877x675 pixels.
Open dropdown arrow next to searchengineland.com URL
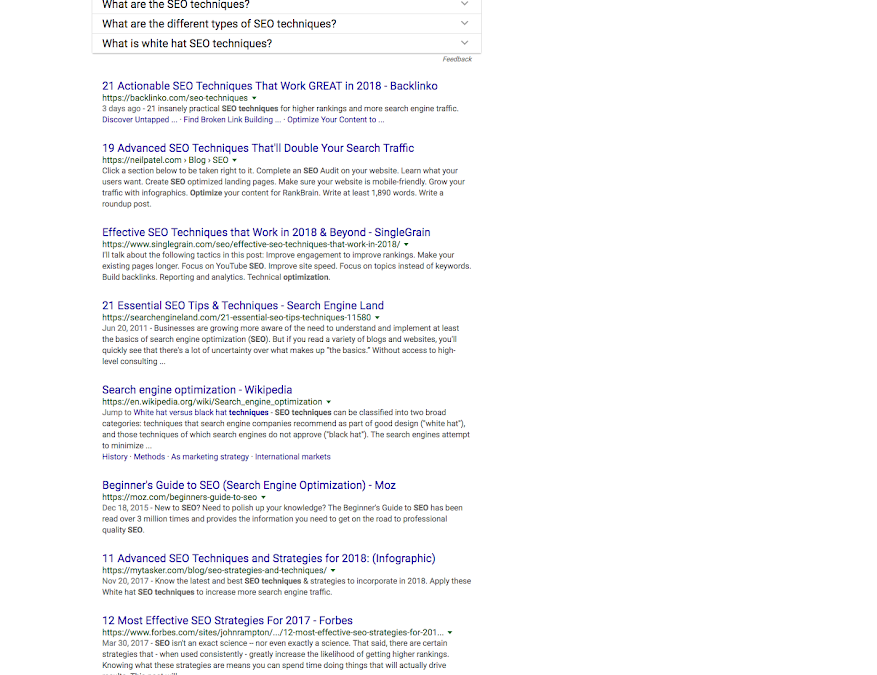[x=377, y=318]
